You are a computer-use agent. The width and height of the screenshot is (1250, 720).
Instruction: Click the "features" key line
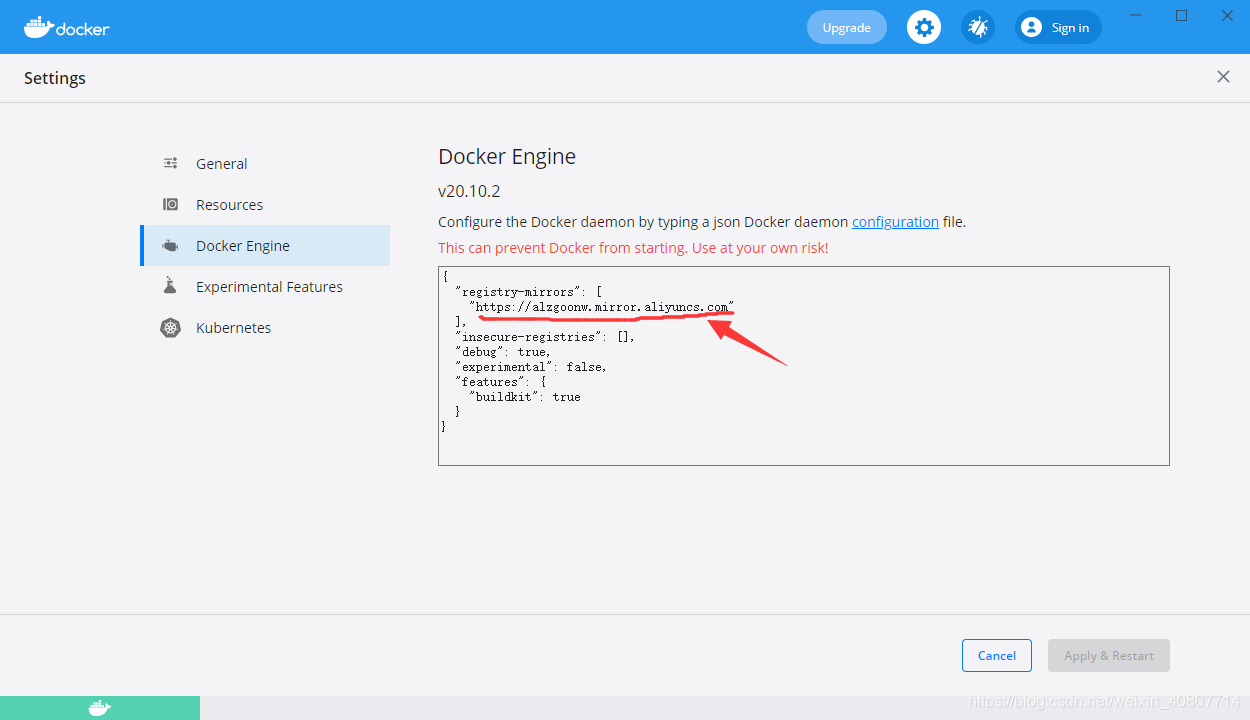pos(502,382)
